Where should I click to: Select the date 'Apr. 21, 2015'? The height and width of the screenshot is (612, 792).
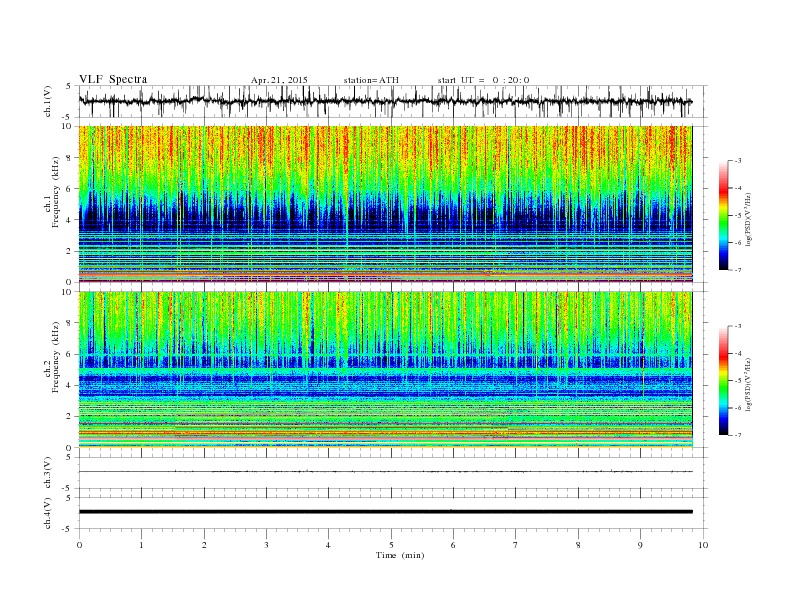click(279, 80)
